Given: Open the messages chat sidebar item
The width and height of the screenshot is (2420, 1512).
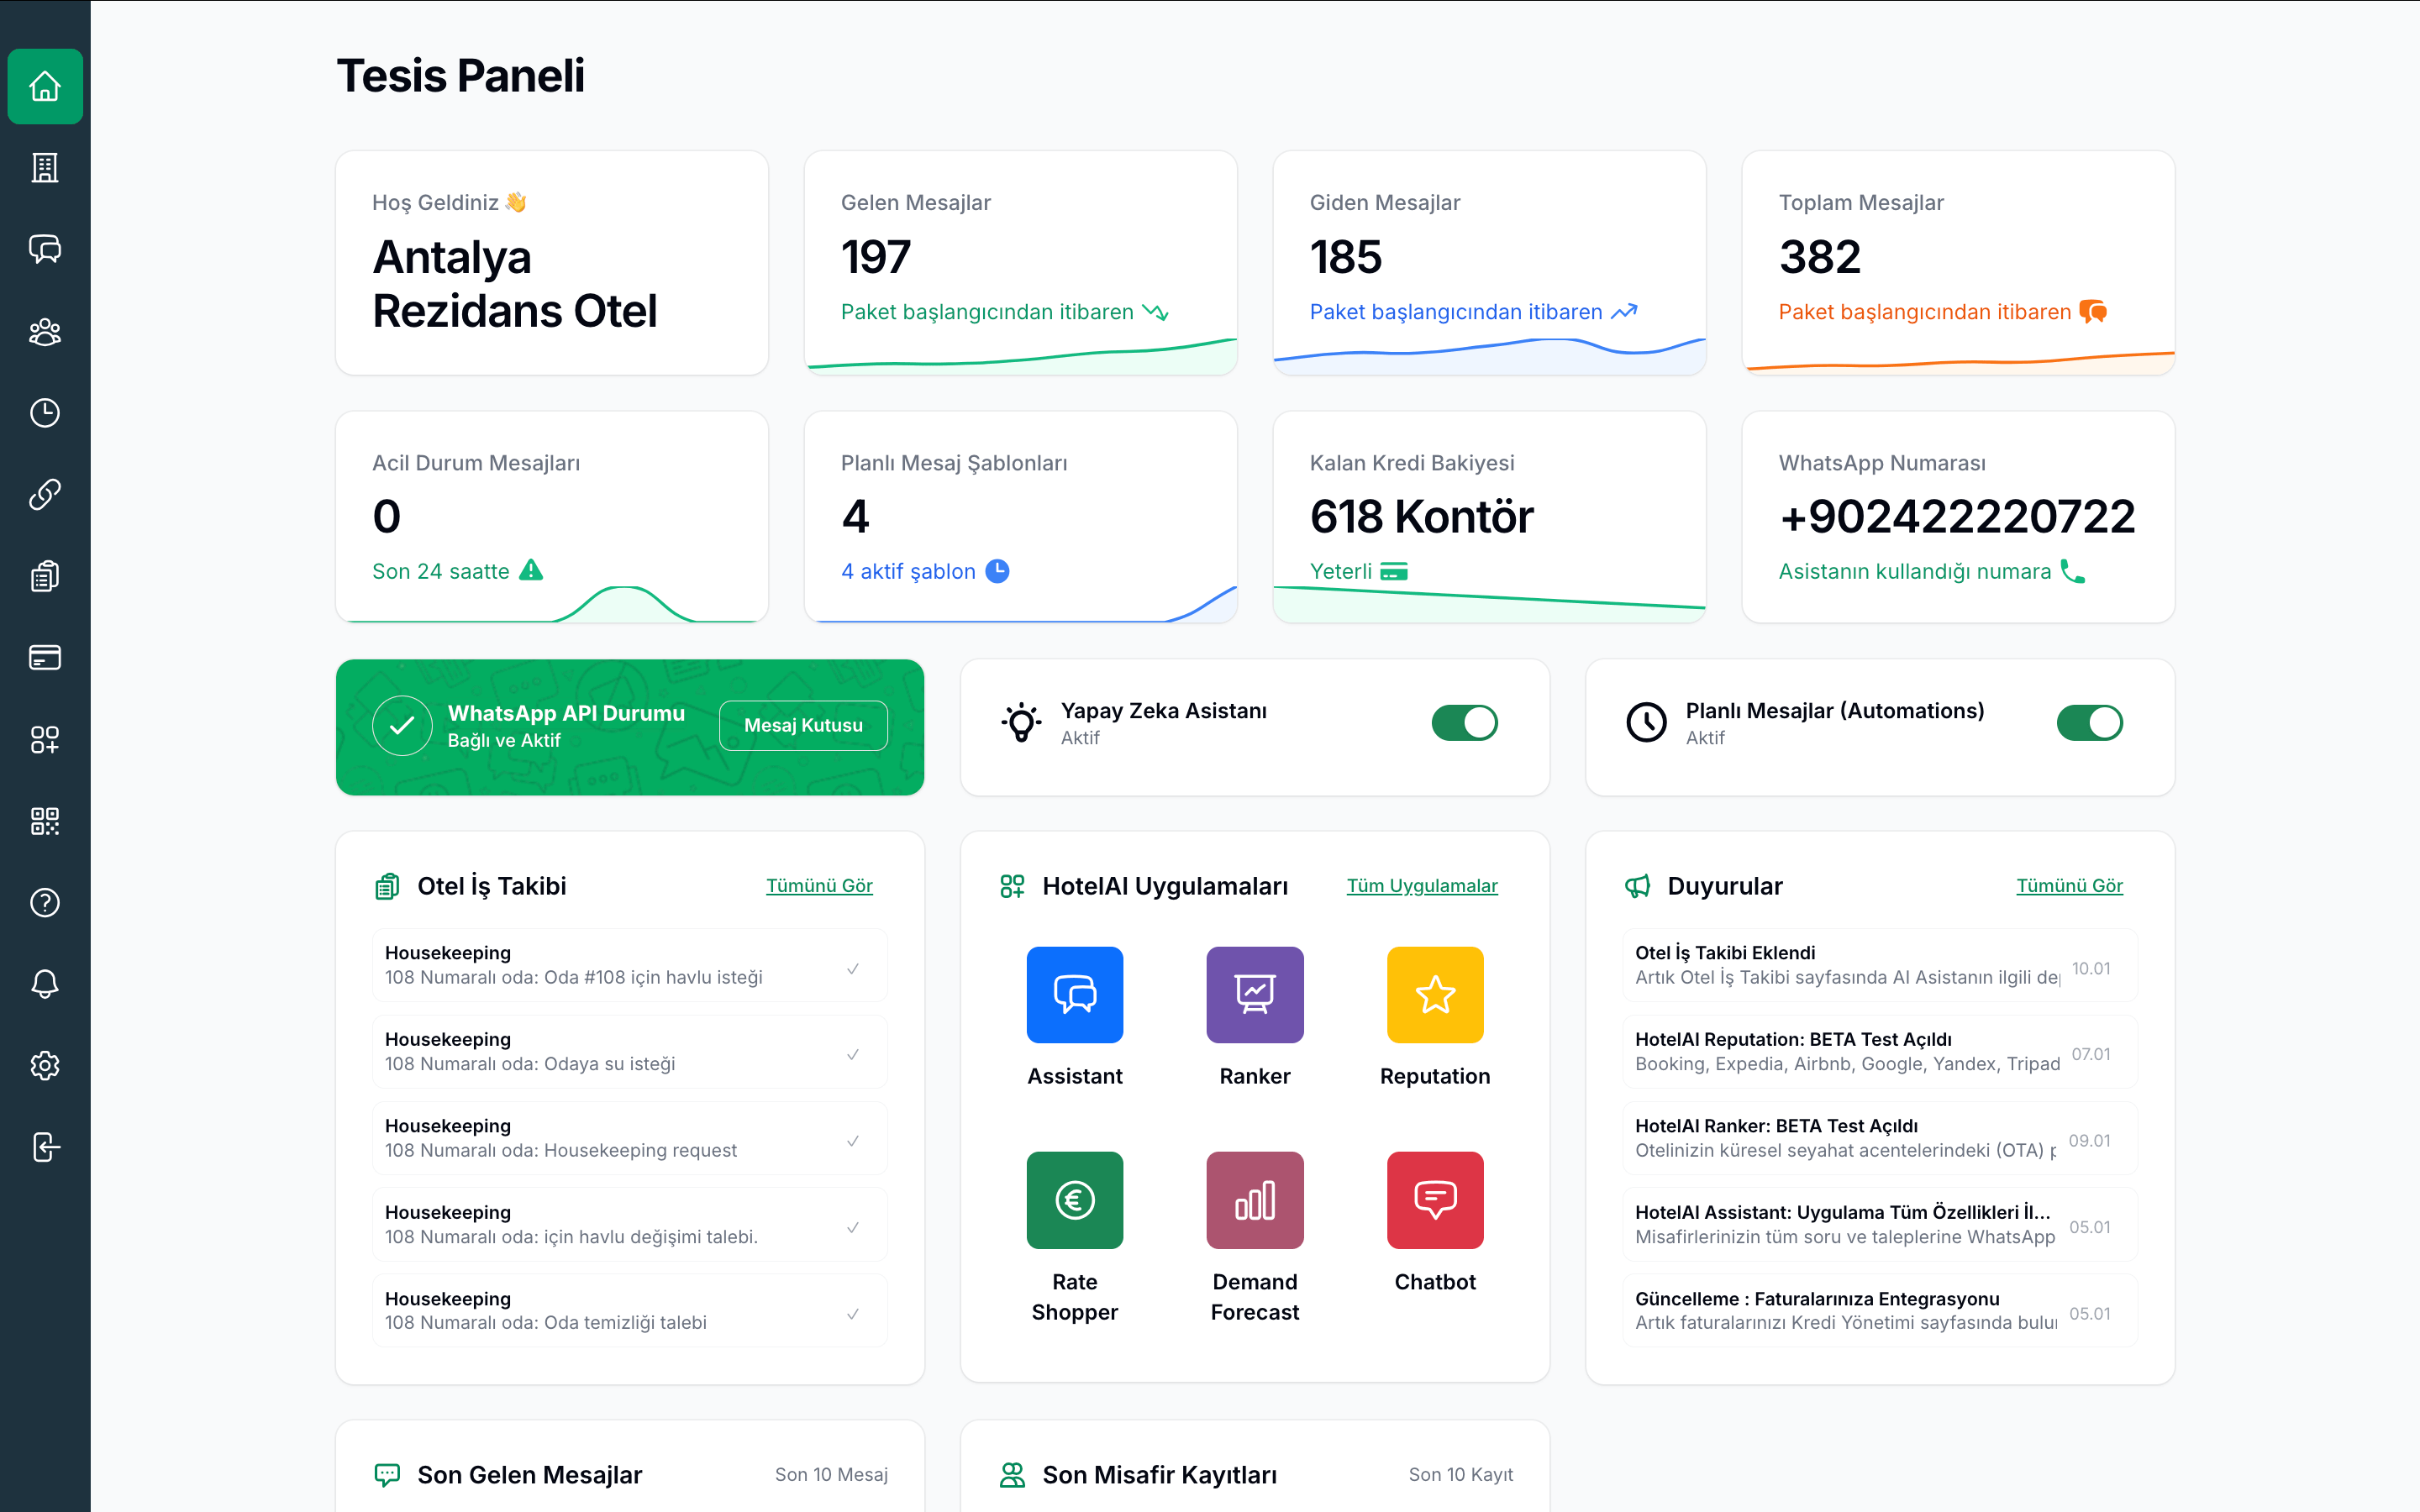Looking at the screenshot, I should pos(45,249).
